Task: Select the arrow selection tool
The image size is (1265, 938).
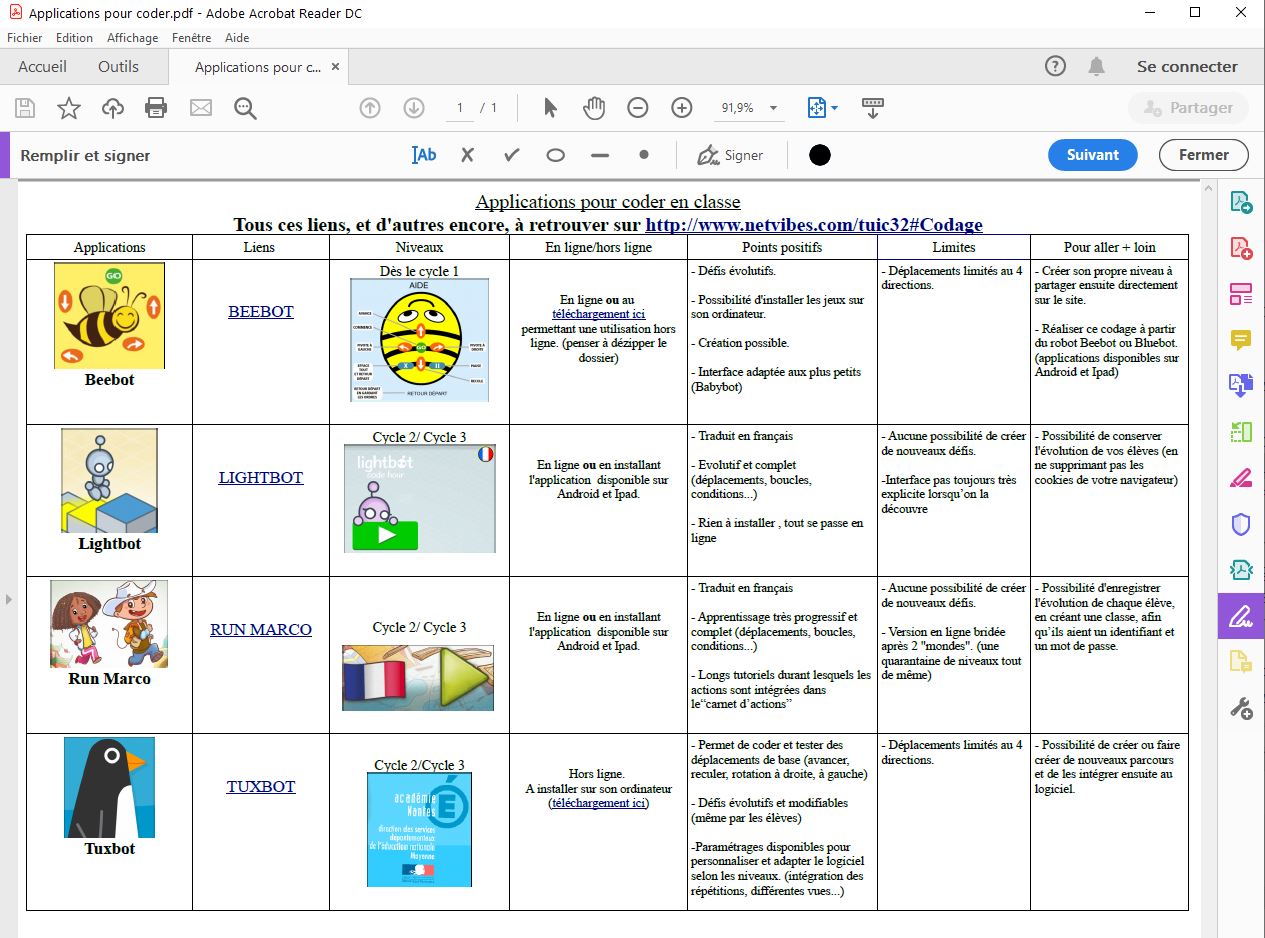Action: 550,108
